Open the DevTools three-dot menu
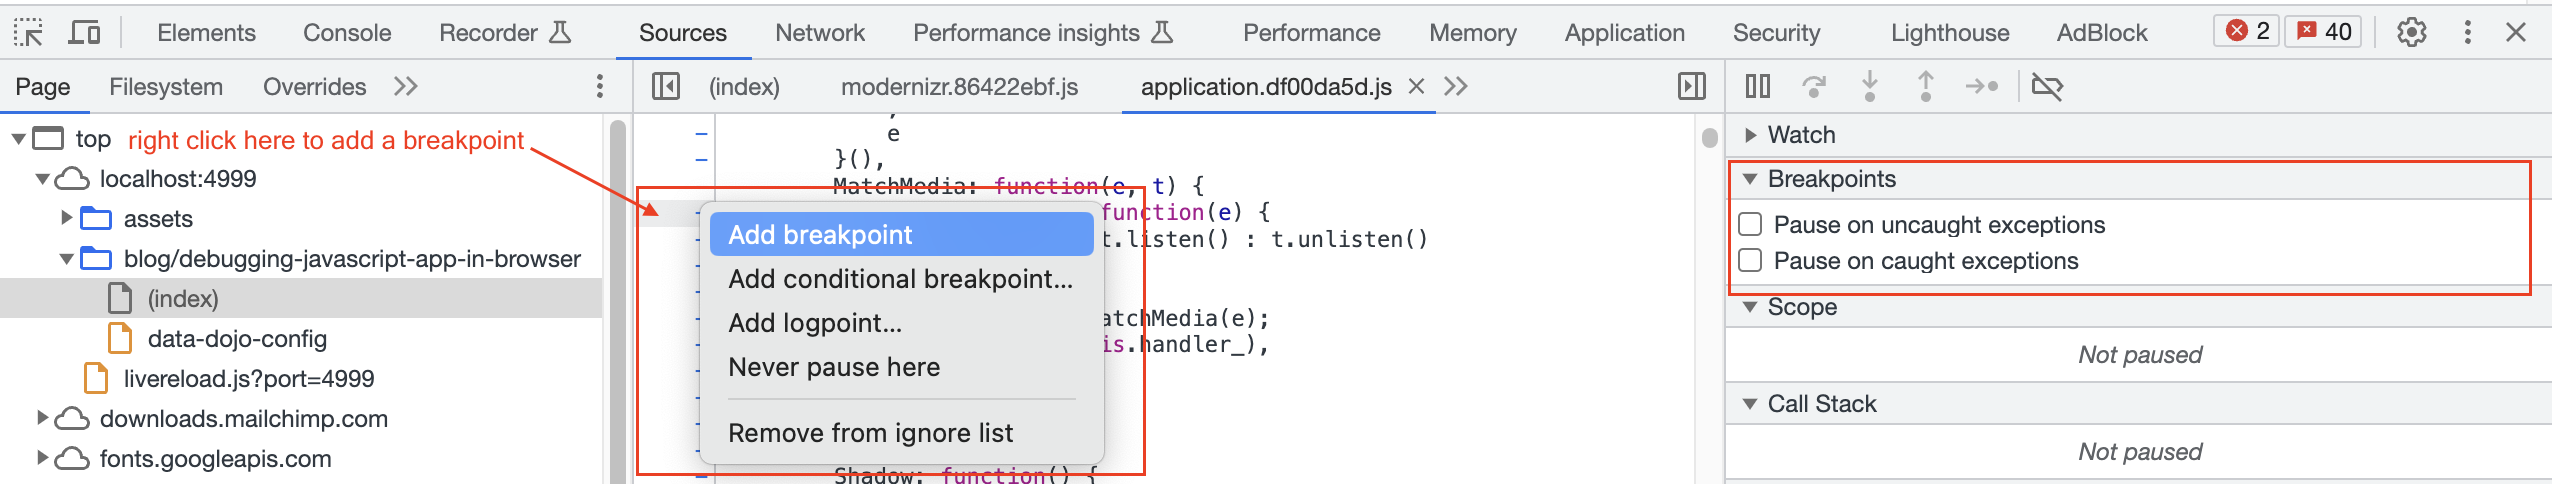2552x484 pixels. 2467,33
